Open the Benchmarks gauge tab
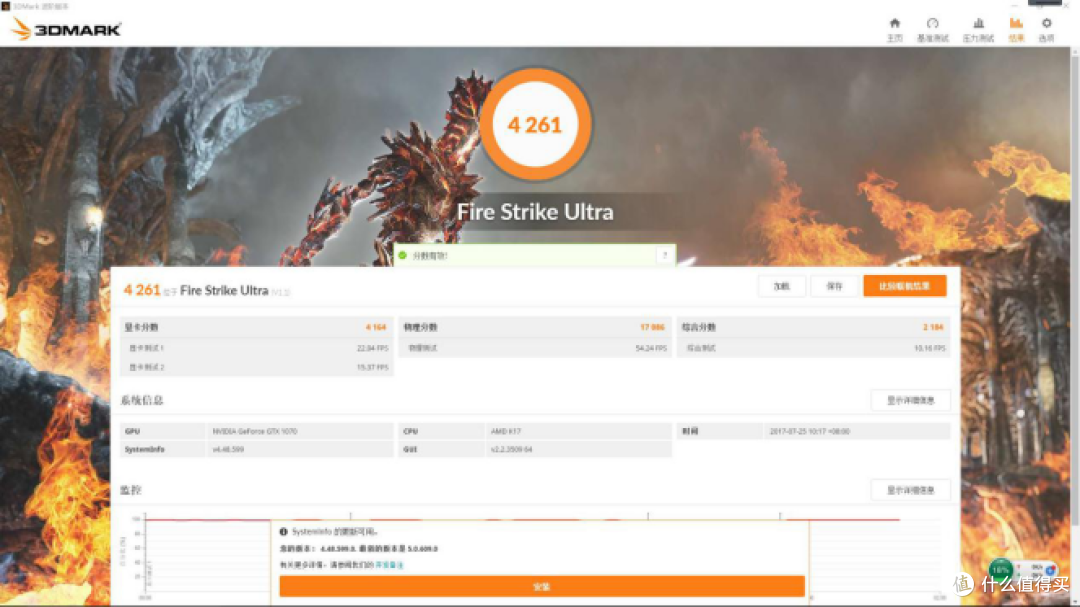The image size is (1080, 607). (x=933, y=30)
